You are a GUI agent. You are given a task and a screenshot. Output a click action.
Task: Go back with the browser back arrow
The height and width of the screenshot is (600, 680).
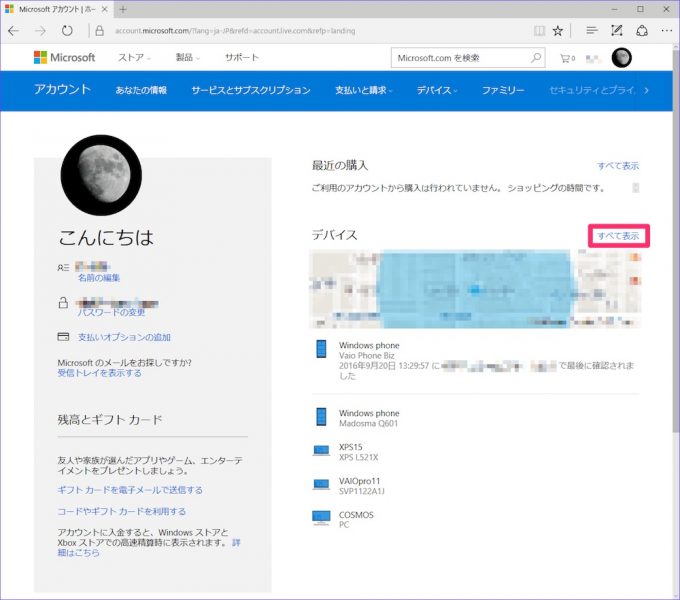click(x=14, y=31)
